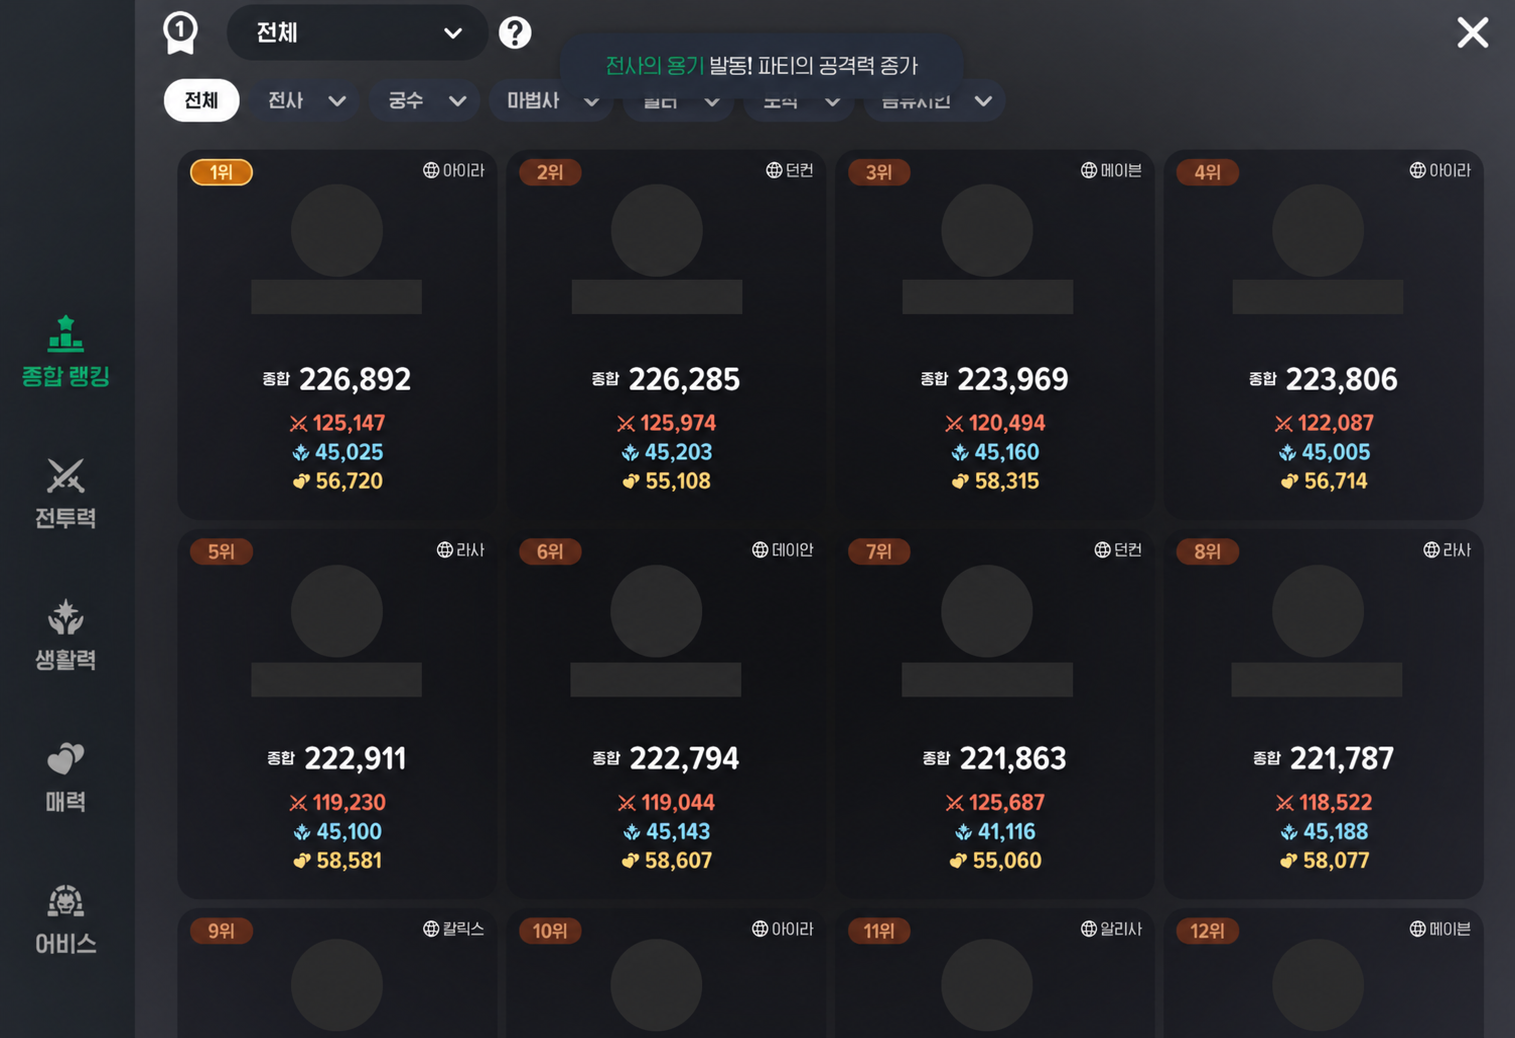Switch to the 매력 ranking tab

tap(66, 777)
